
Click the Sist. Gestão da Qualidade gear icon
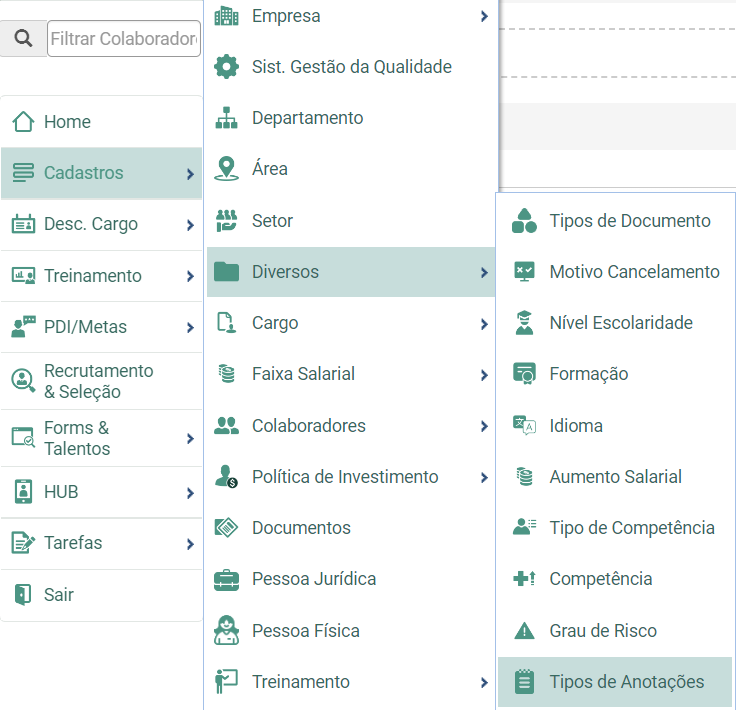click(x=226, y=67)
